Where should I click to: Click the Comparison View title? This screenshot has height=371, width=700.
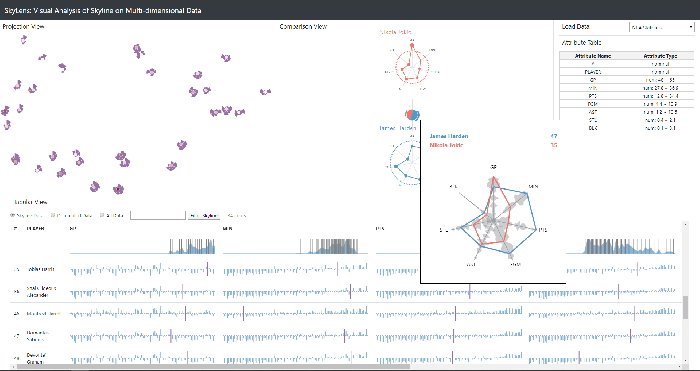[x=304, y=27]
